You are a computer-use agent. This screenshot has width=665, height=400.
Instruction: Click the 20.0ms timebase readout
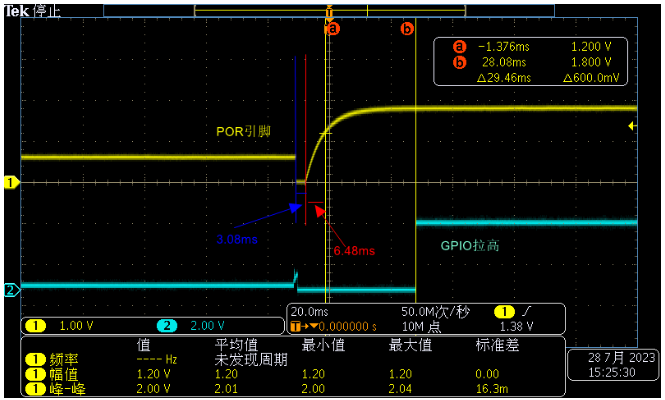point(309,312)
